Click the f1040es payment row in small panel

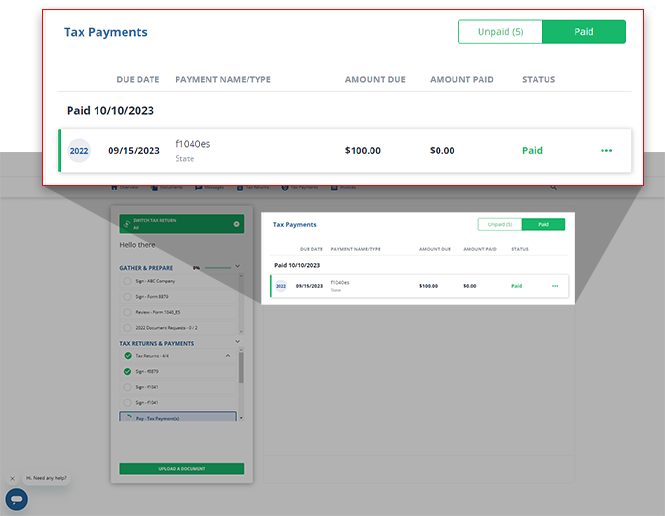[x=419, y=286]
